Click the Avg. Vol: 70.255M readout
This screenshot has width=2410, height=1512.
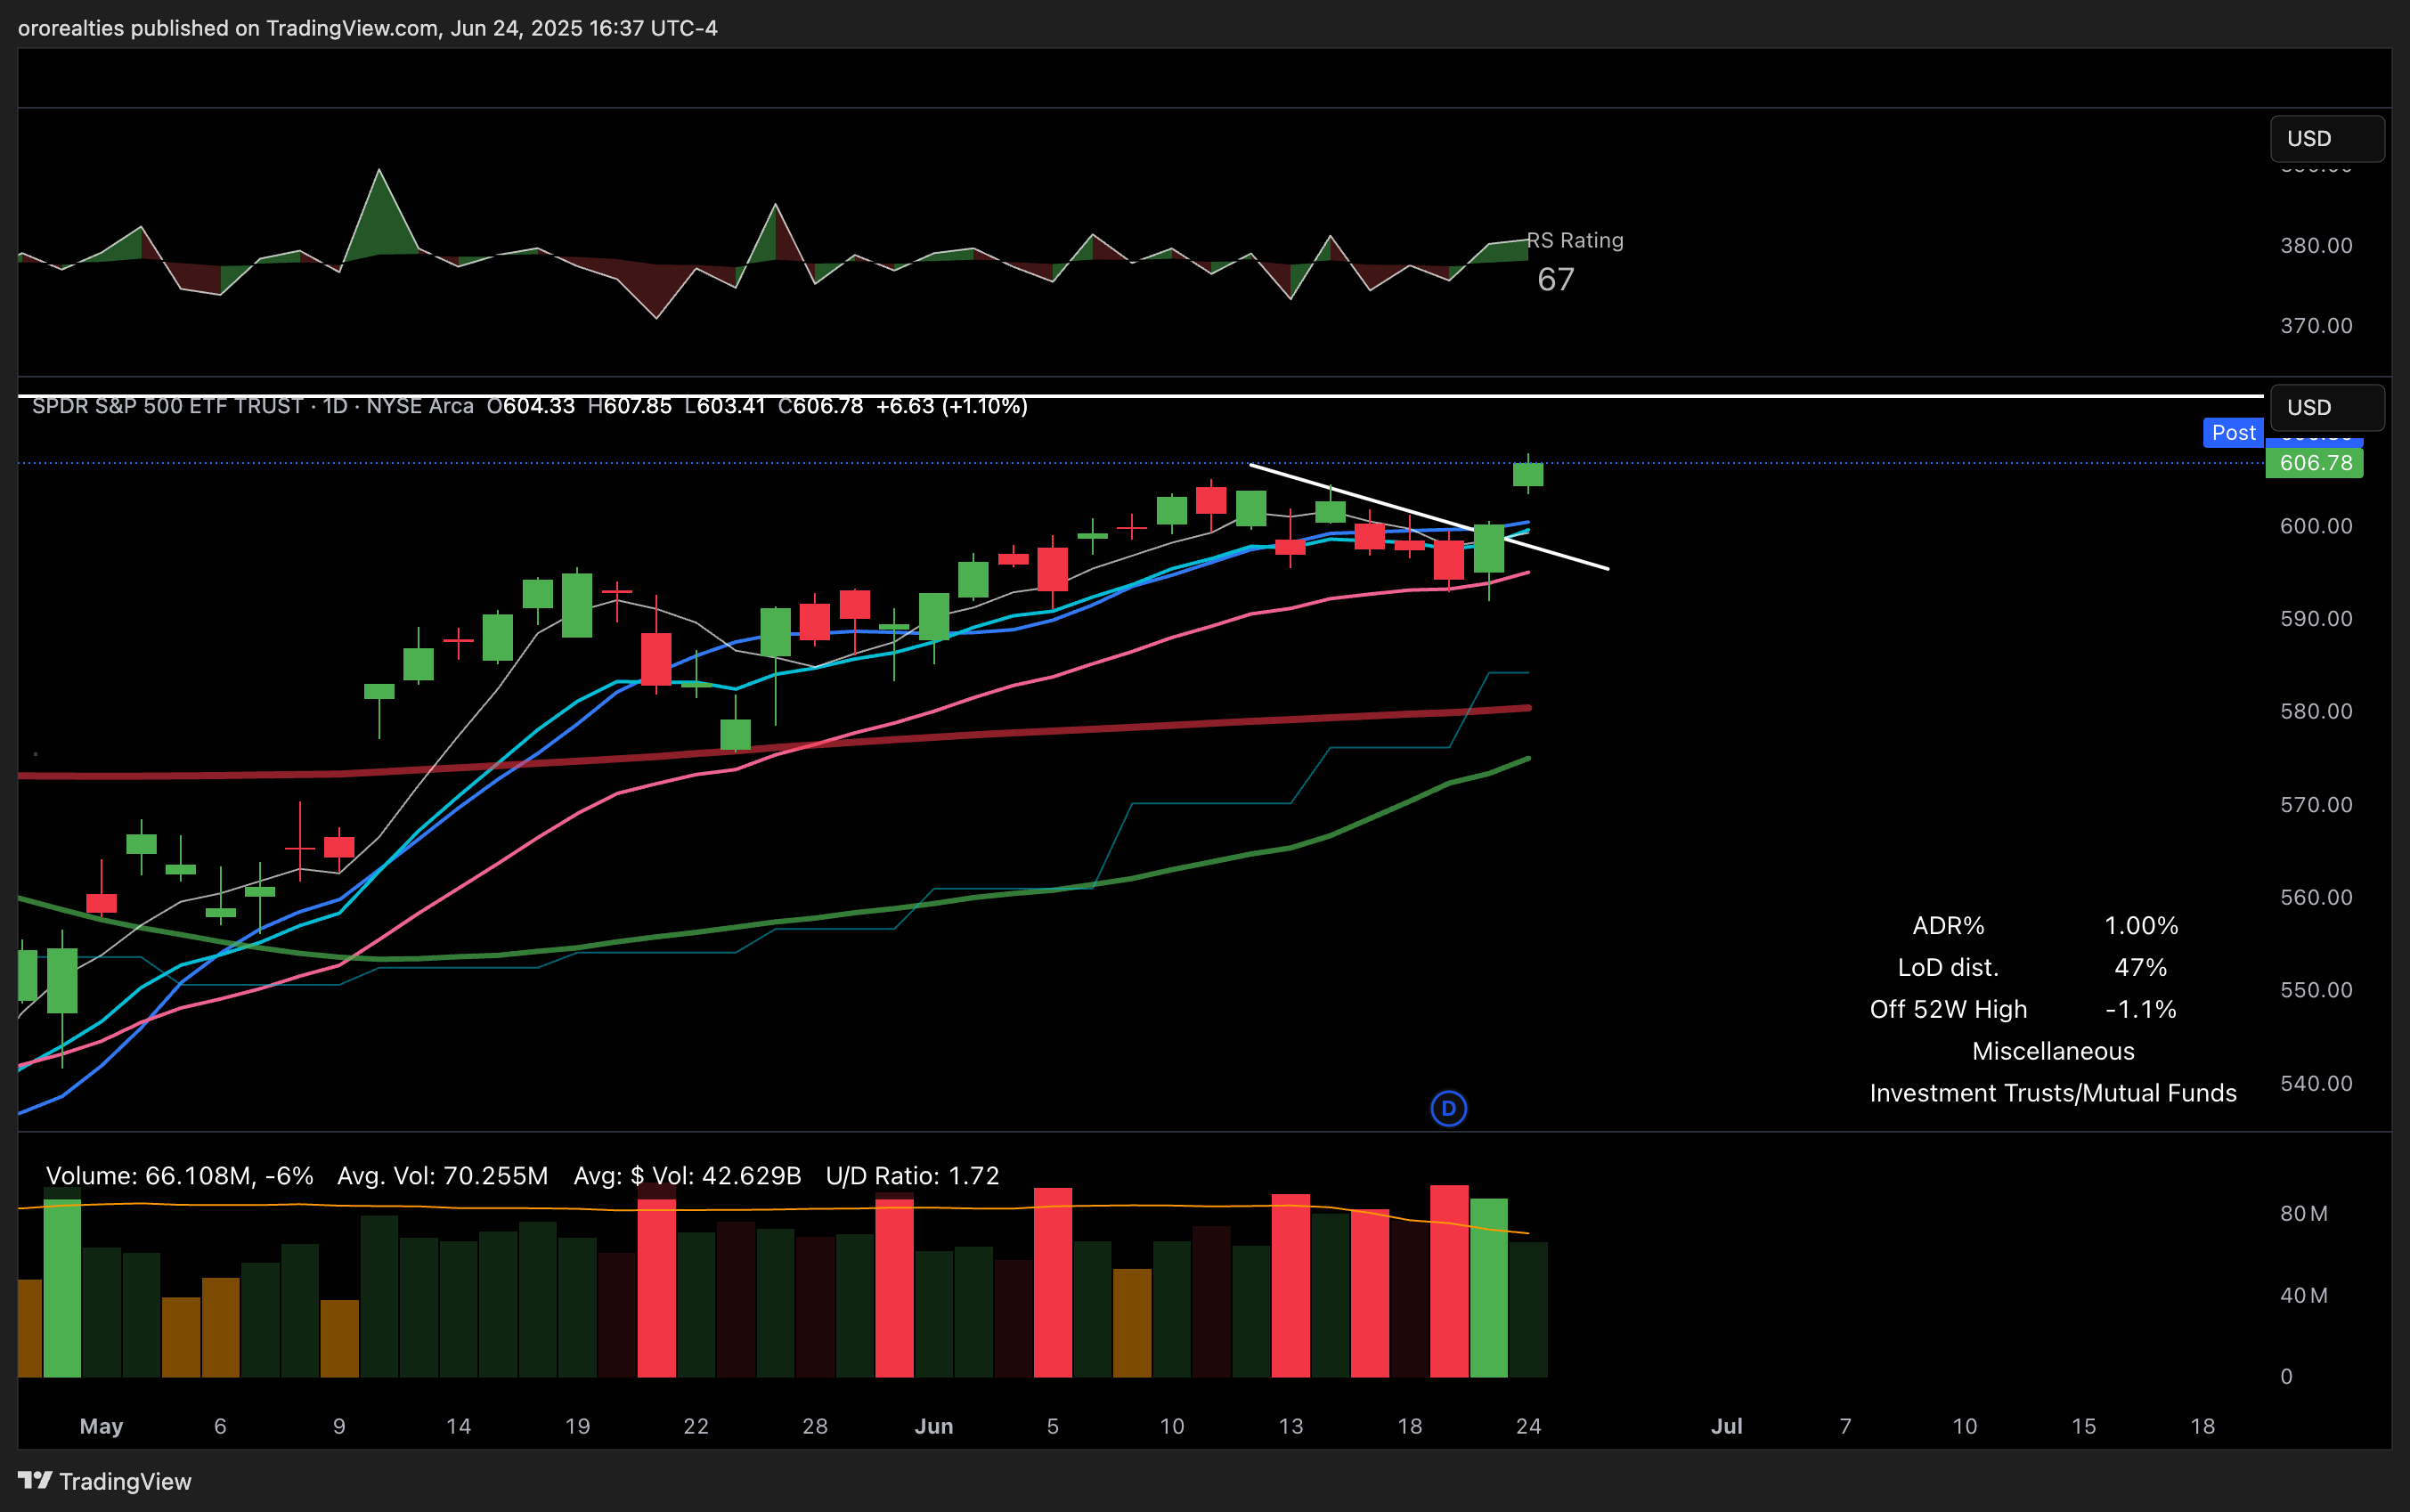point(443,1176)
